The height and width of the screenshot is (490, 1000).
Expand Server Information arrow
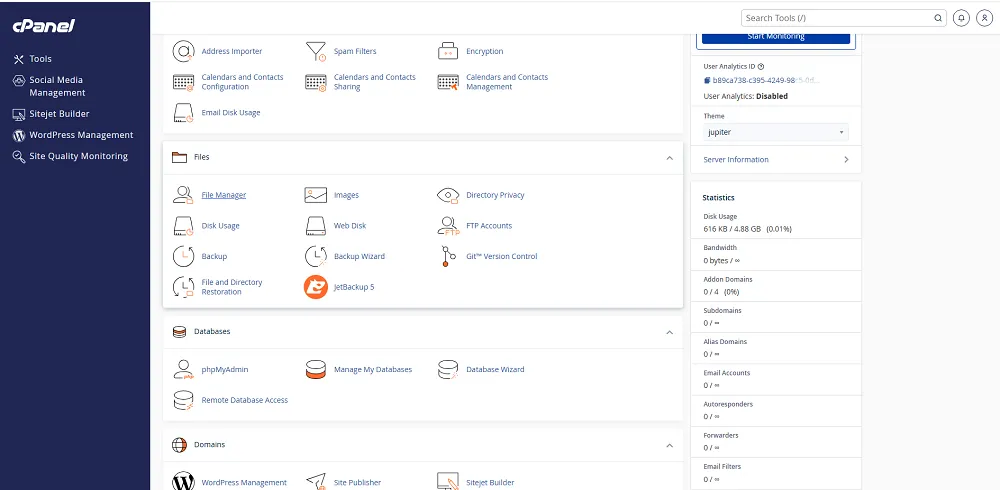coord(846,160)
